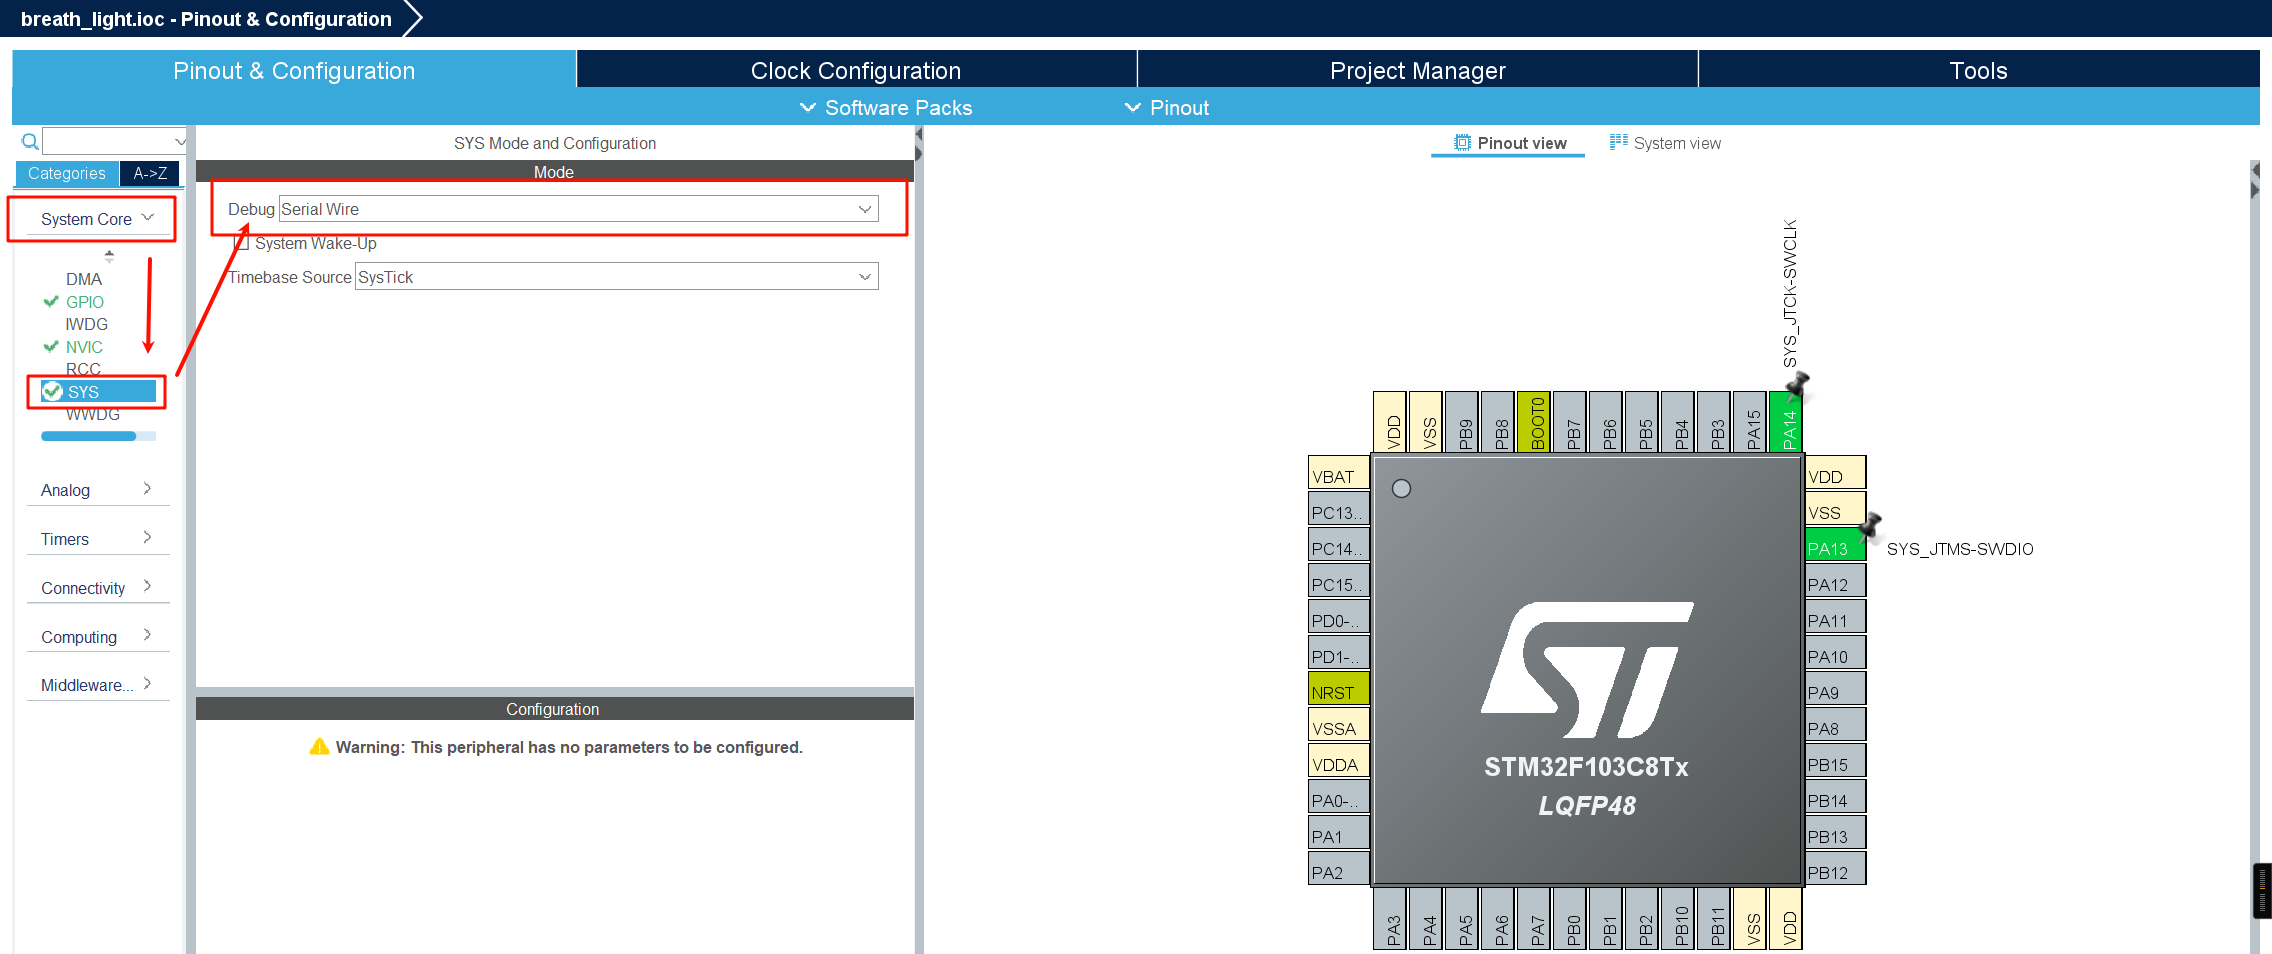Image resolution: width=2272 pixels, height=954 pixels.
Task: Select RCC in the System Core list
Action: (x=83, y=369)
